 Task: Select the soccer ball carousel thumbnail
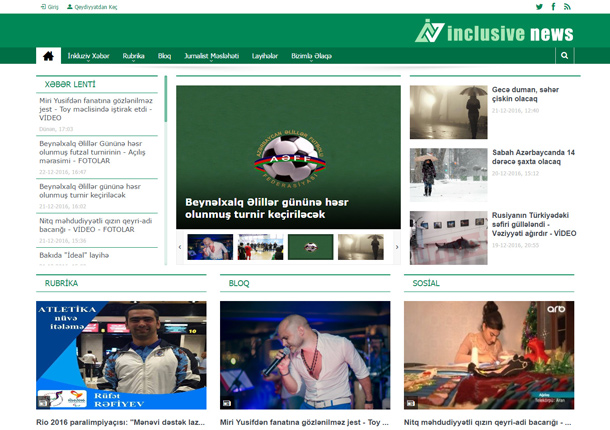310,247
